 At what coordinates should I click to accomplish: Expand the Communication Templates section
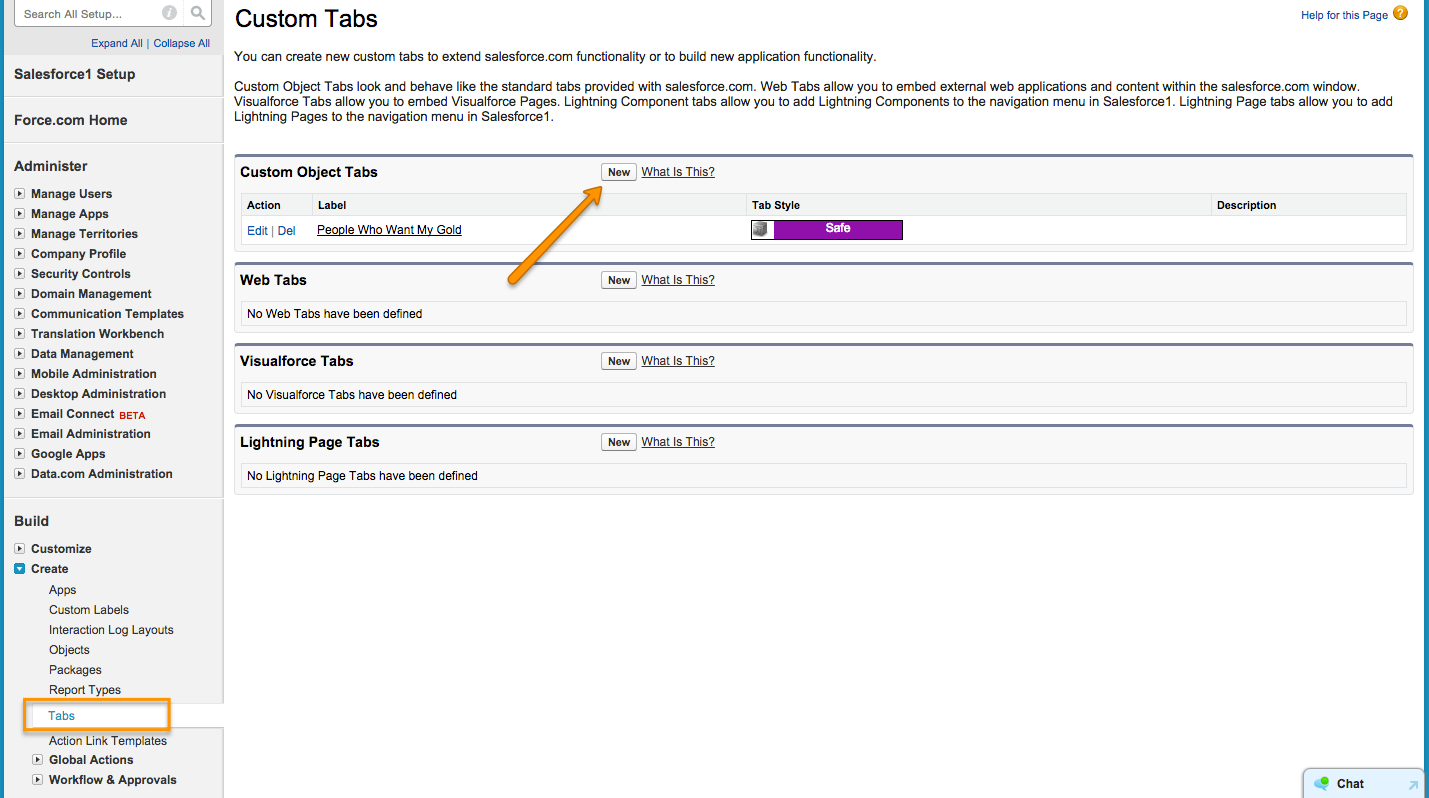pos(20,314)
